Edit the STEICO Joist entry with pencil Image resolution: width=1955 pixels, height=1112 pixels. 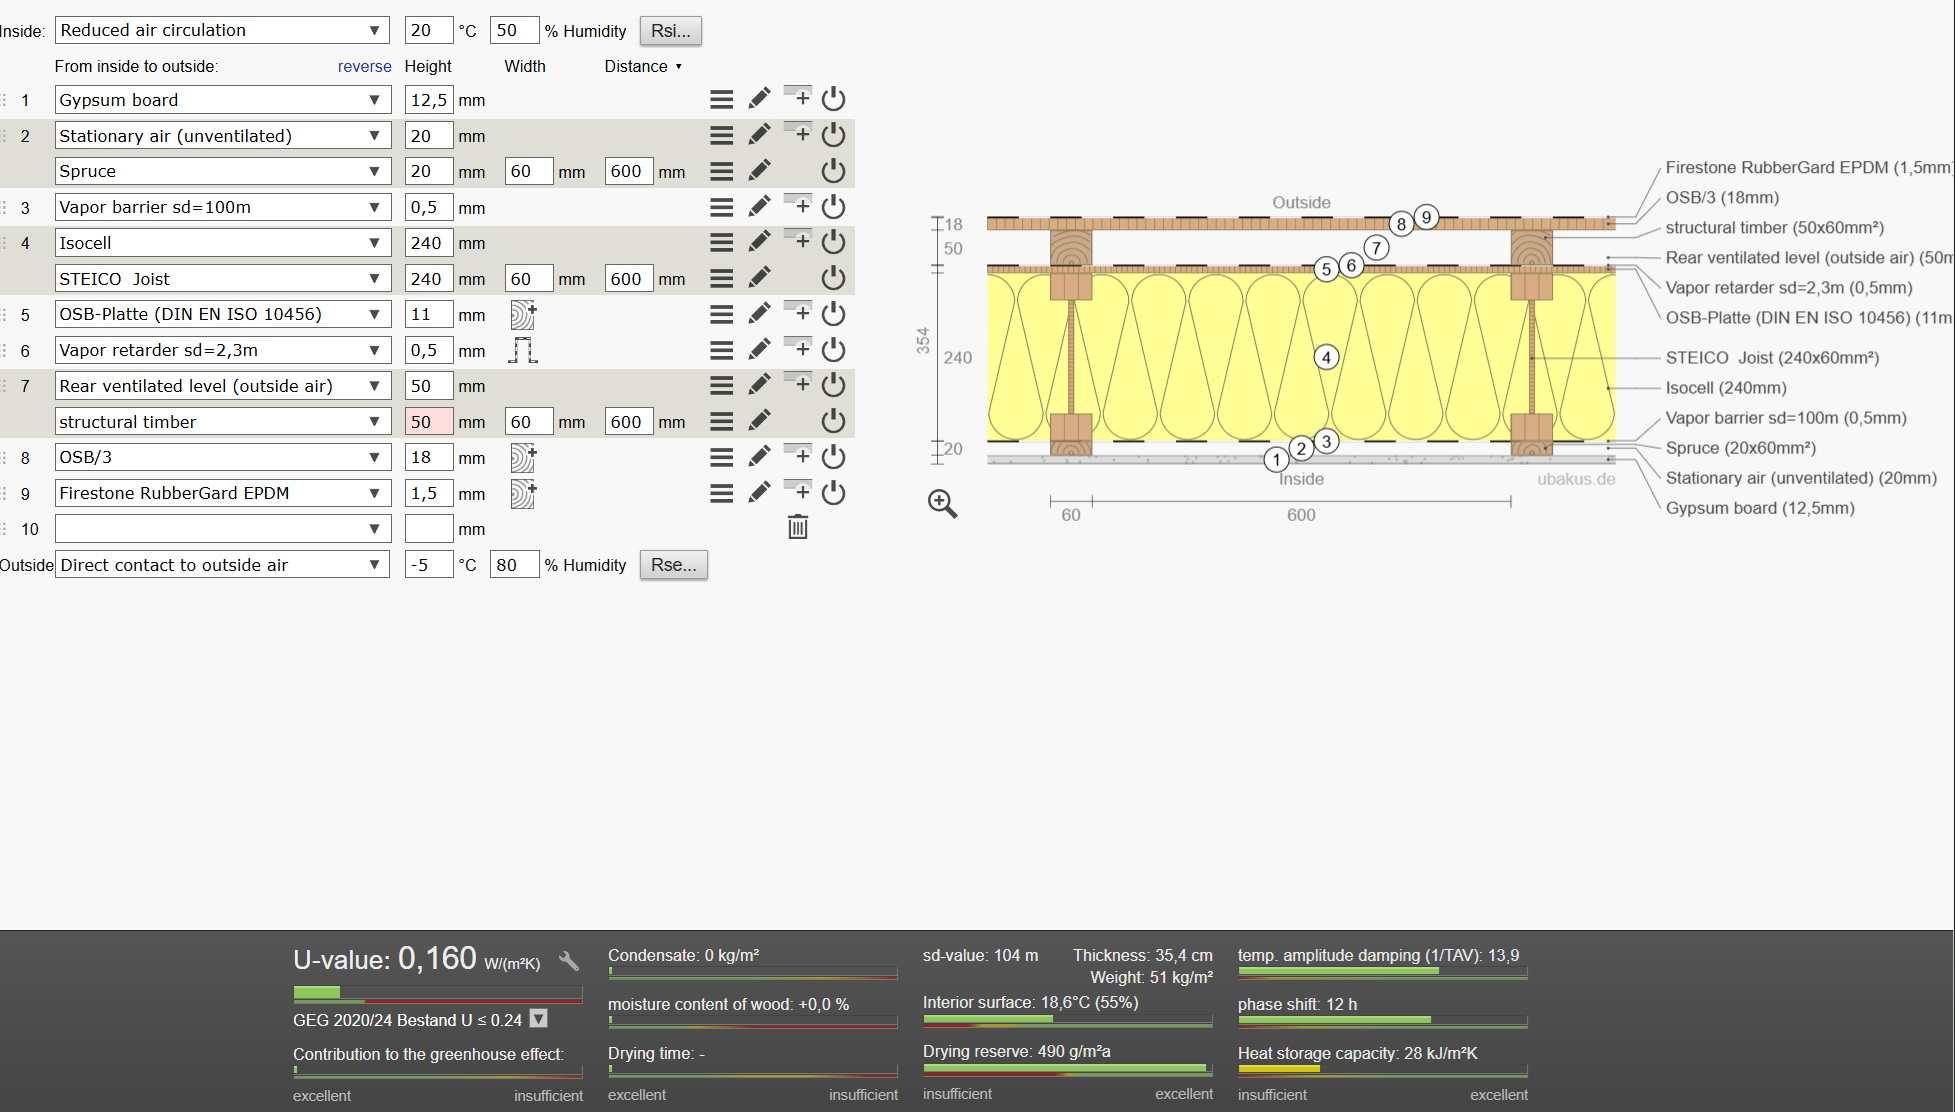point(759,278)
